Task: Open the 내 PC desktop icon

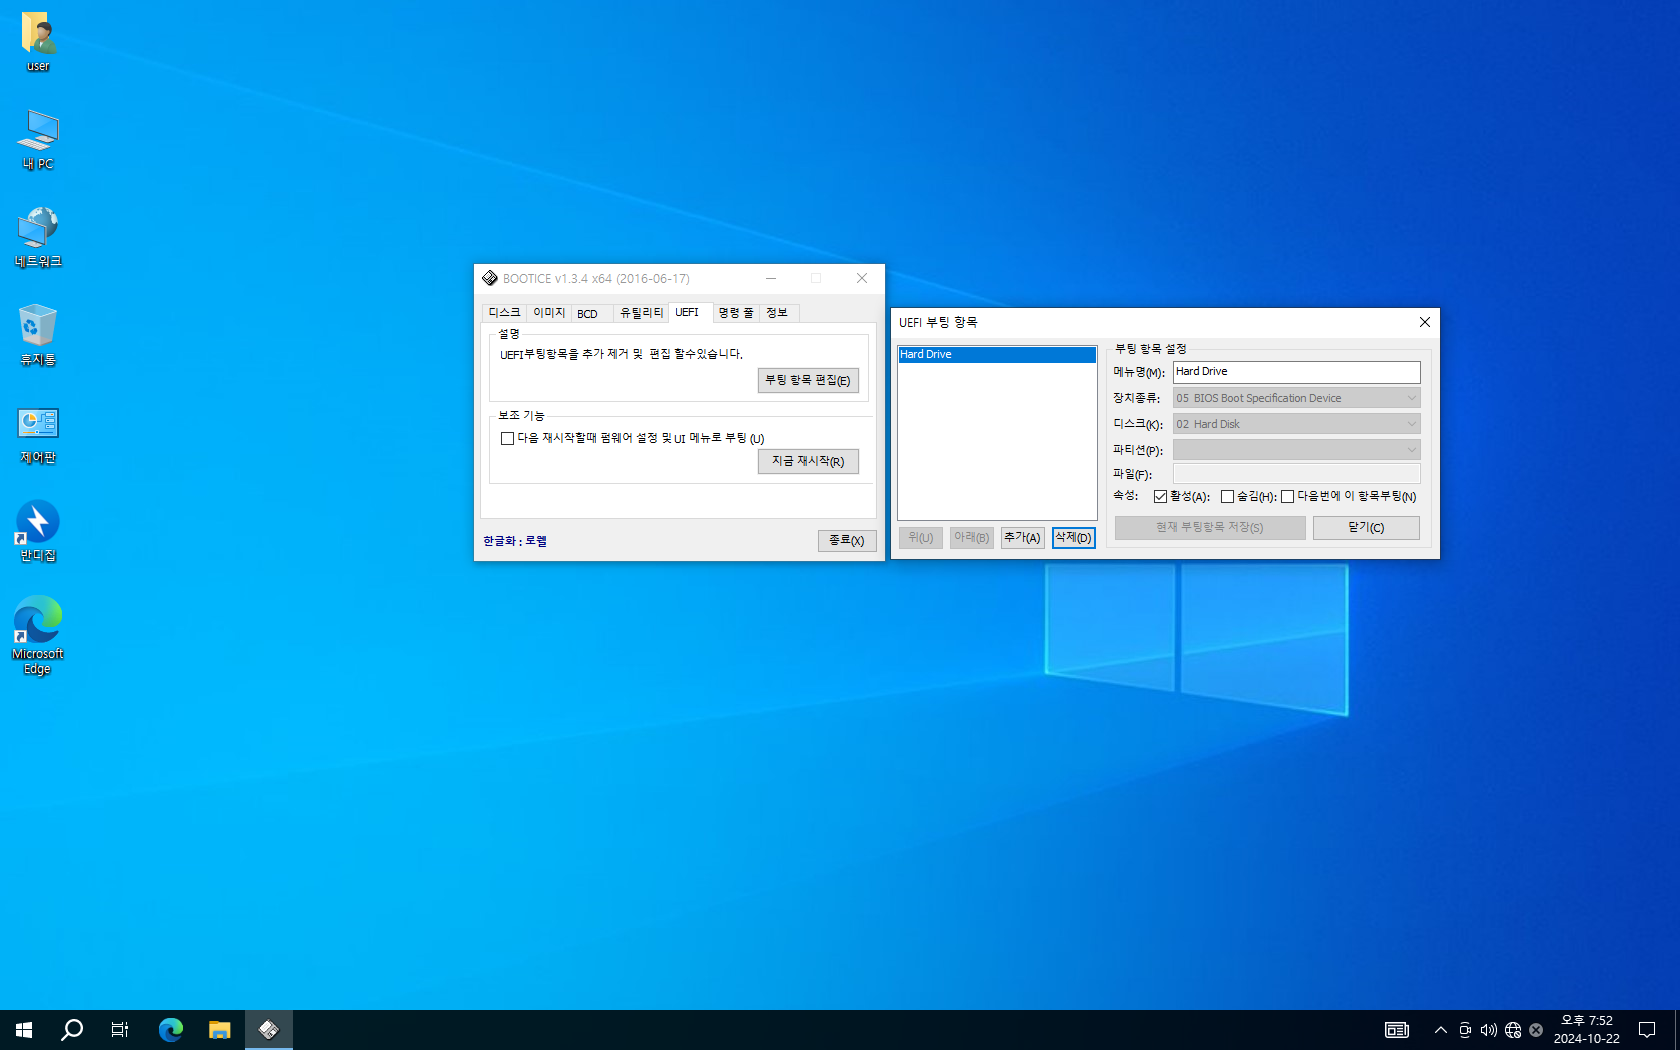Action: pyautogui.click(x=38, y=140)
